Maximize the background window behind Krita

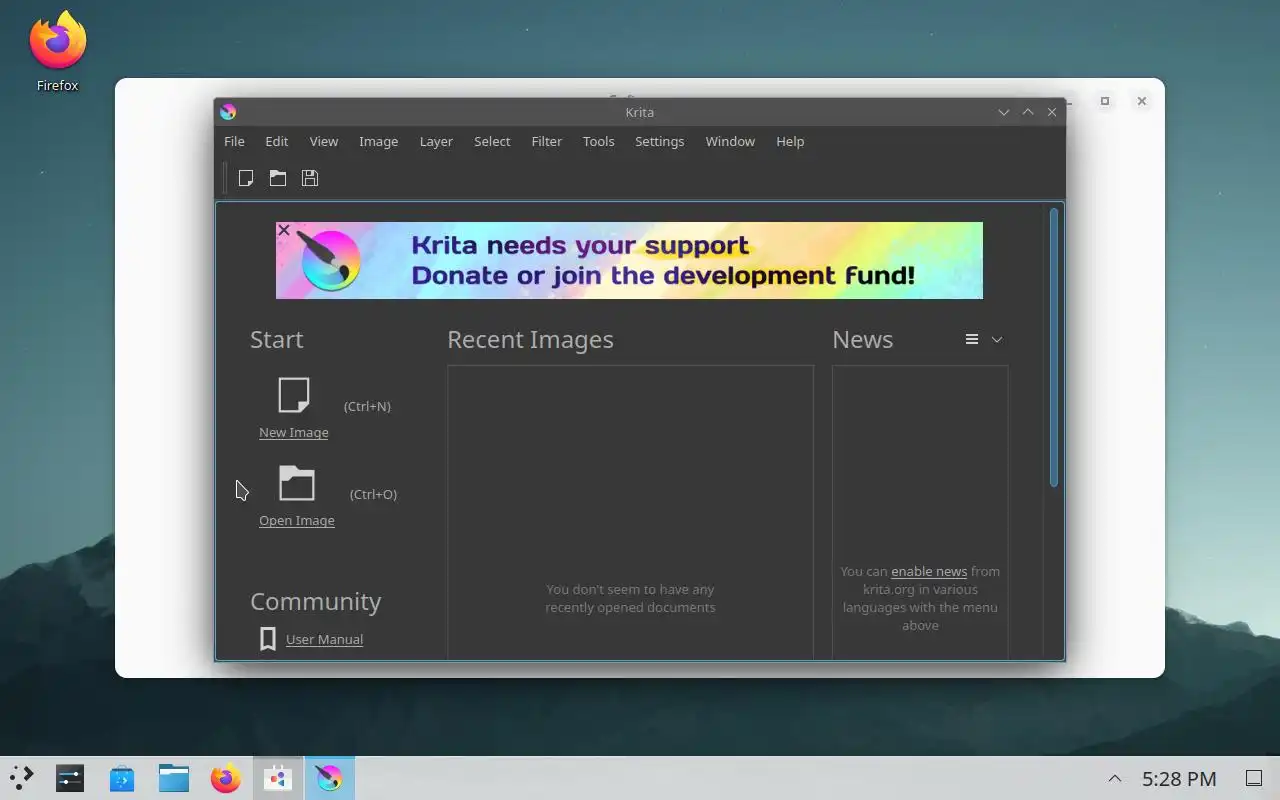click(1105, 101)
